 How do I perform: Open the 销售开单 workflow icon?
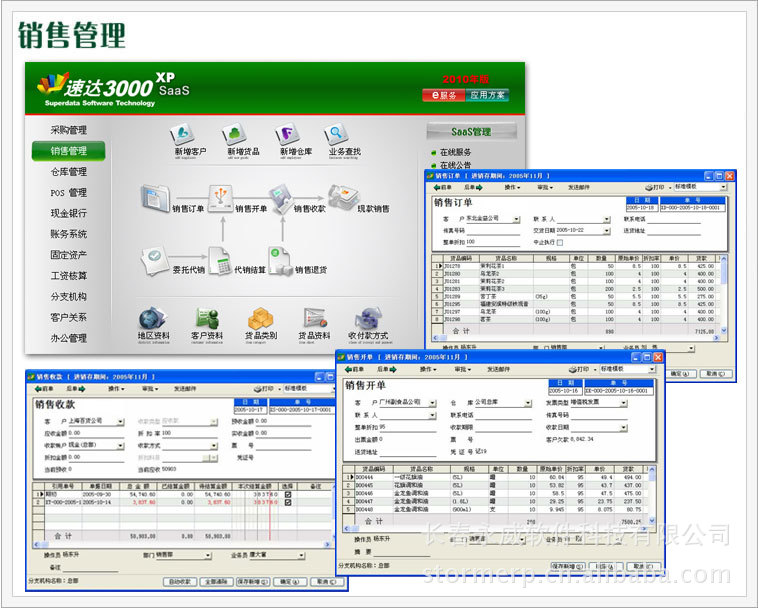[x=221, y=199]
